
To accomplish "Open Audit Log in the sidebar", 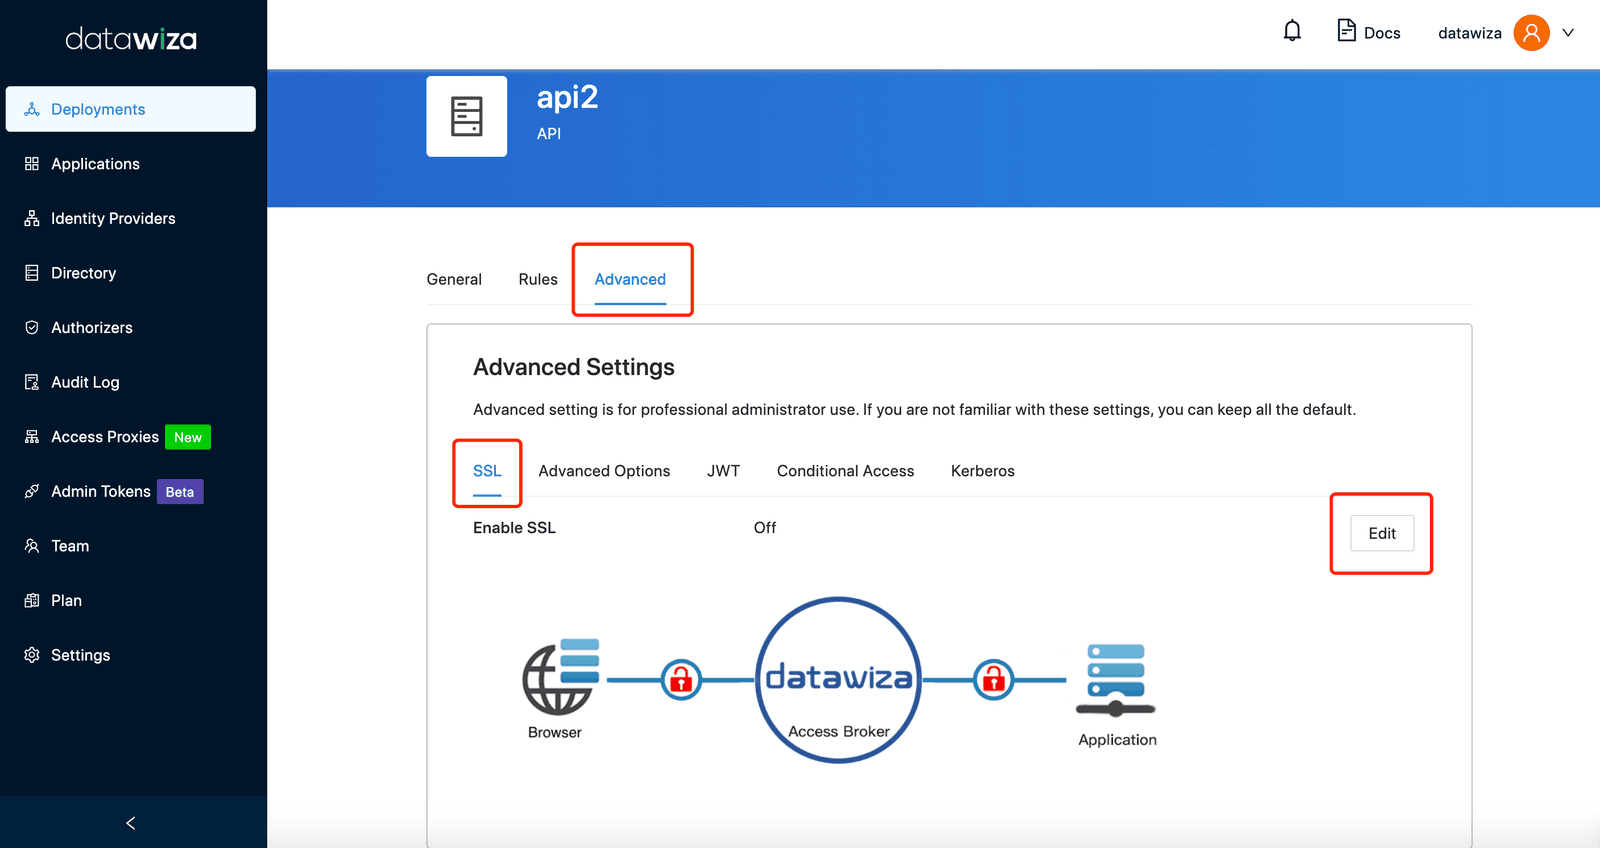I will tap(85, 382).
